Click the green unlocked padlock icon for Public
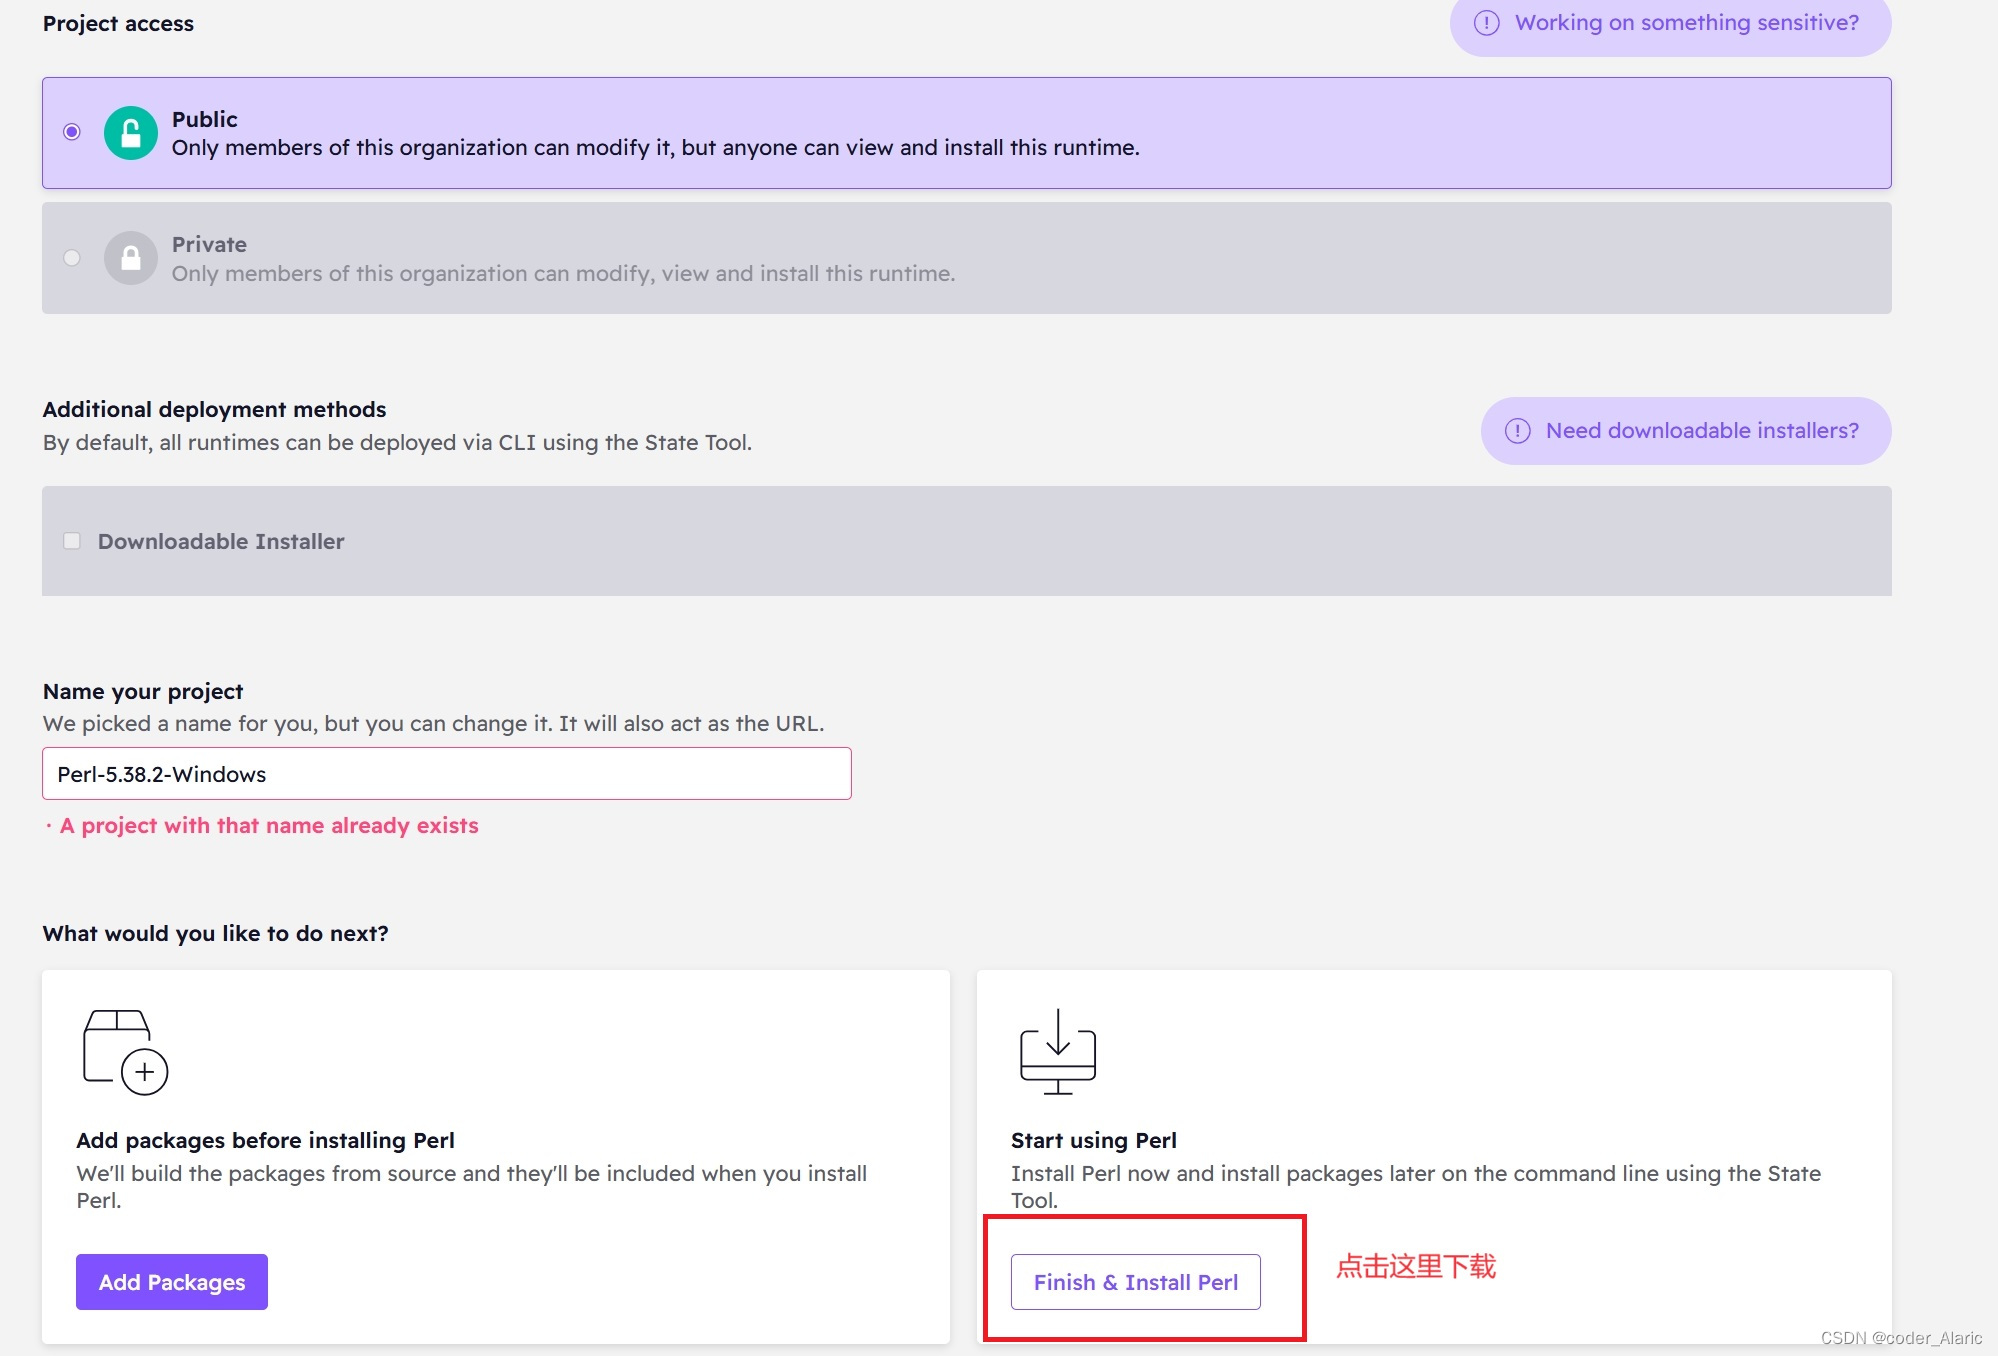Viewport: 1998px width, 1356px height. point(131,133)
